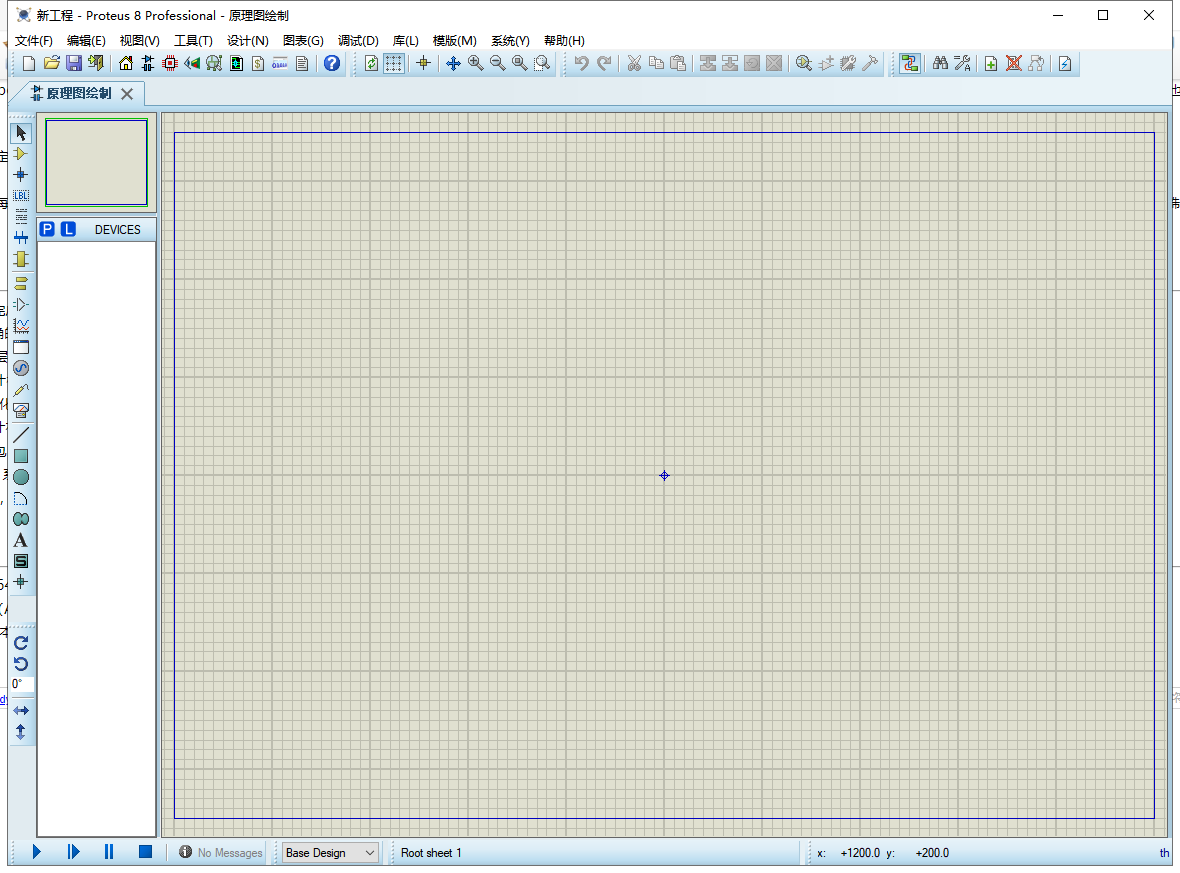Click the Zoom In toolbar icon
Image resolution: width=1180 pixels, height=873 pixels.
pos(476,63)
